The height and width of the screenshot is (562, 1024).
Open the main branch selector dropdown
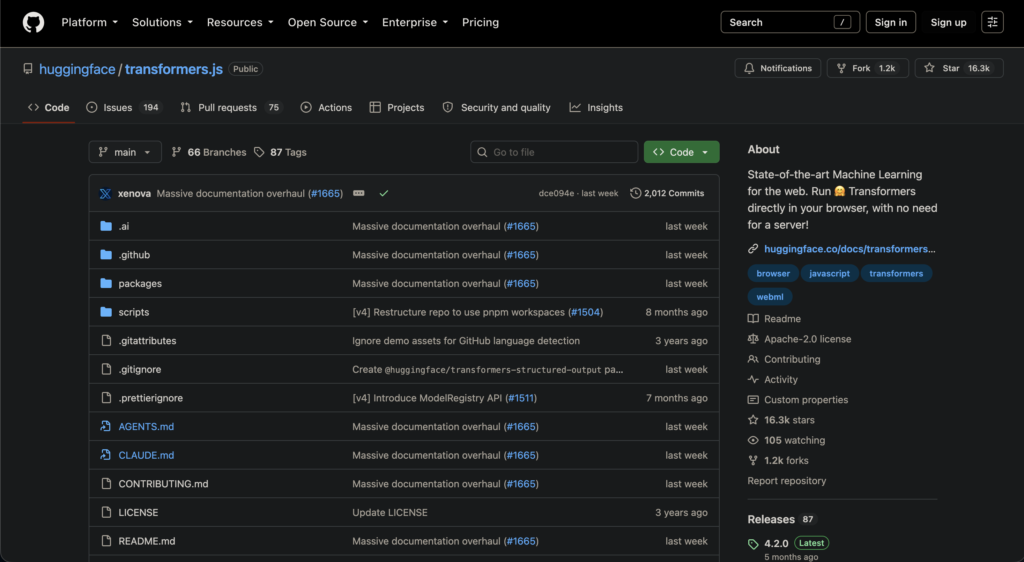tap(125, 152)
